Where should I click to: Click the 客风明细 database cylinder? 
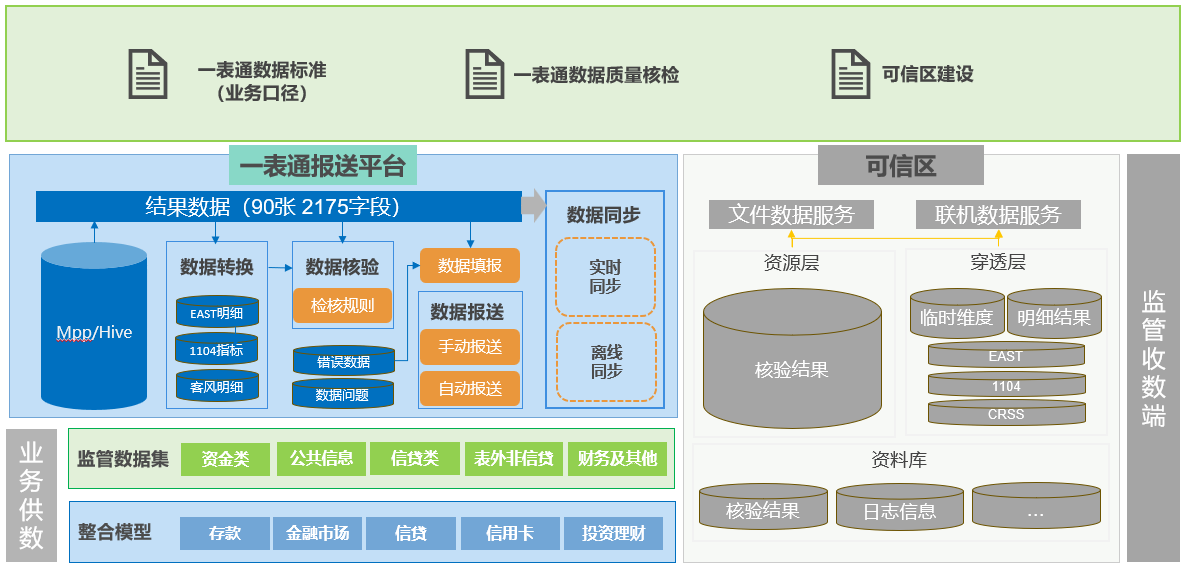(217, 386)
